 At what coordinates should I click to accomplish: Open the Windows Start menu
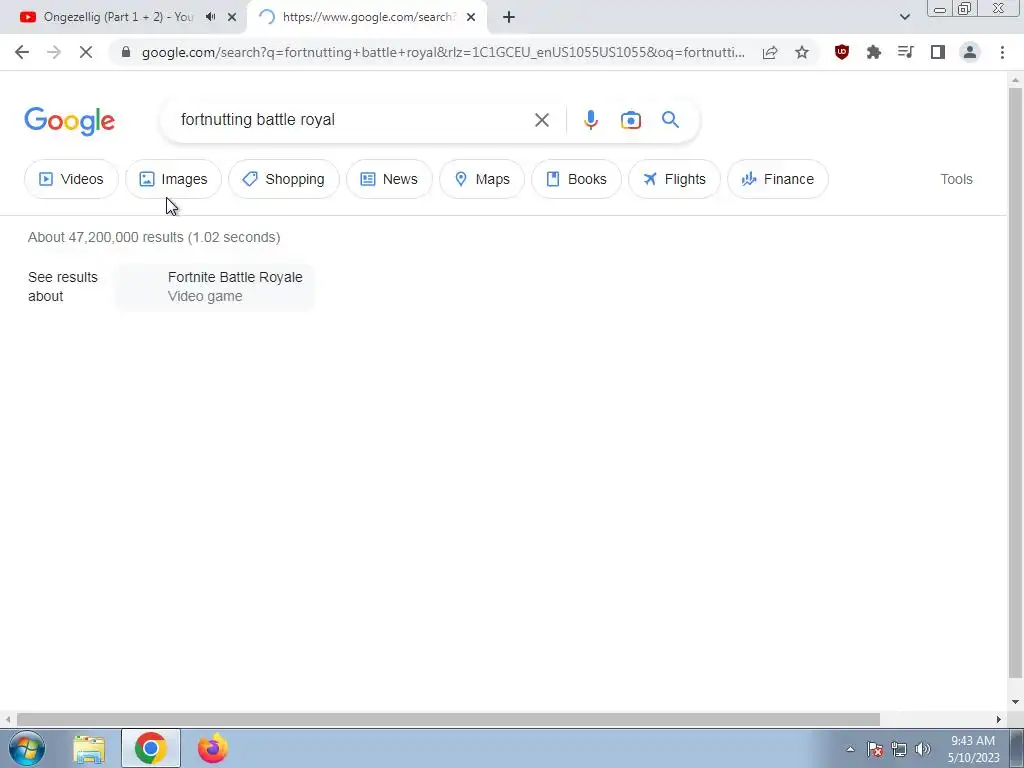[x=27, y=748]
